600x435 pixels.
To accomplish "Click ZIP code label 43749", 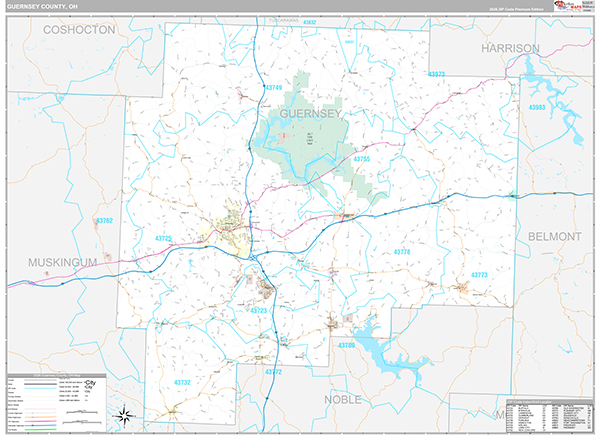I will point(274,88).
